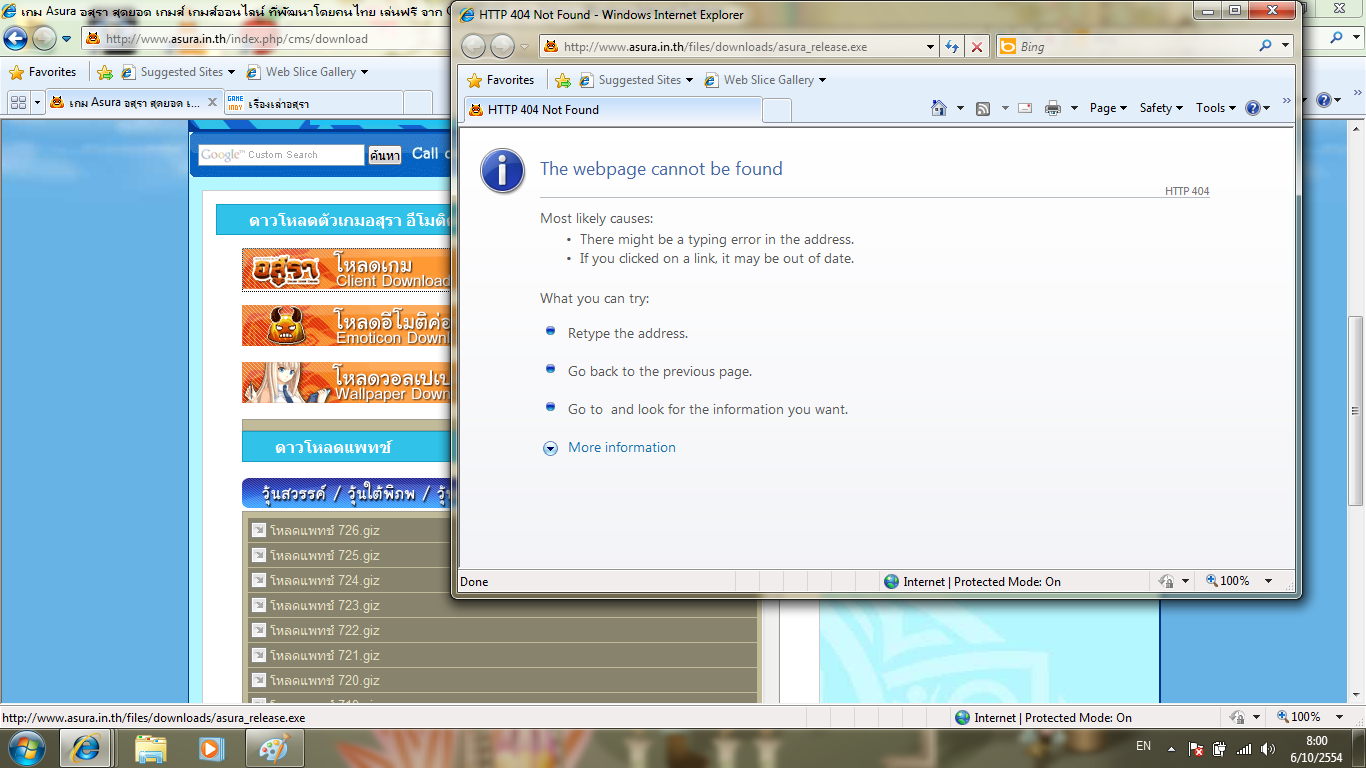The image size is (1366, 768).
Task: Click the Favorites star in the background Asura window
Action: (16, 72)
